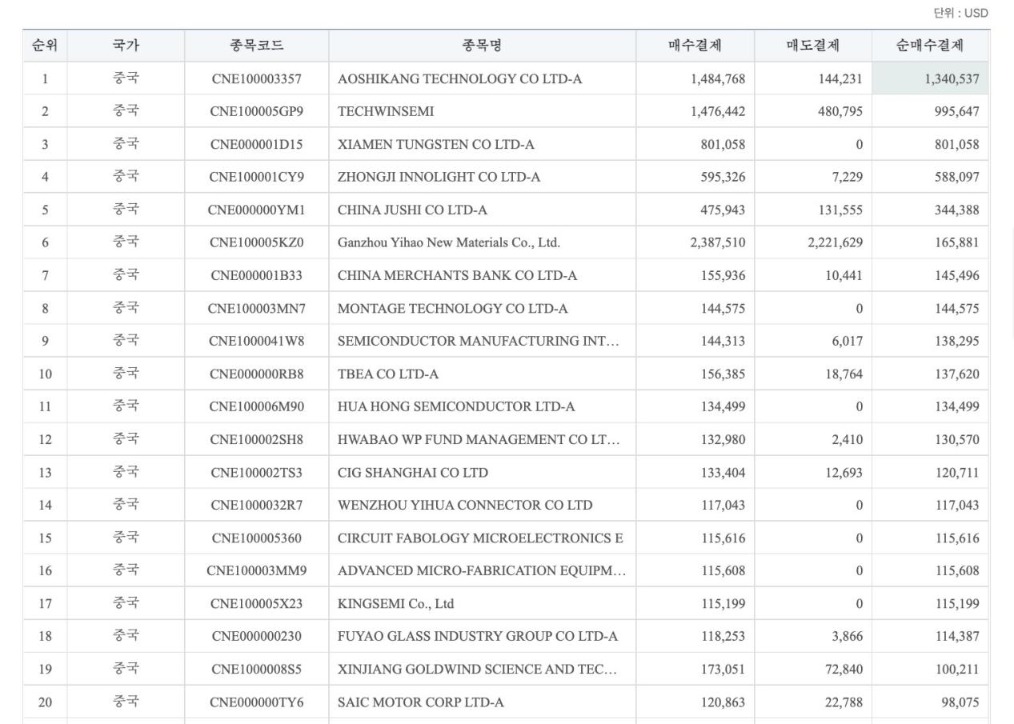Select buy settlement amount 2,387,510
This screenshot has height=724, width=1014.
718,242
